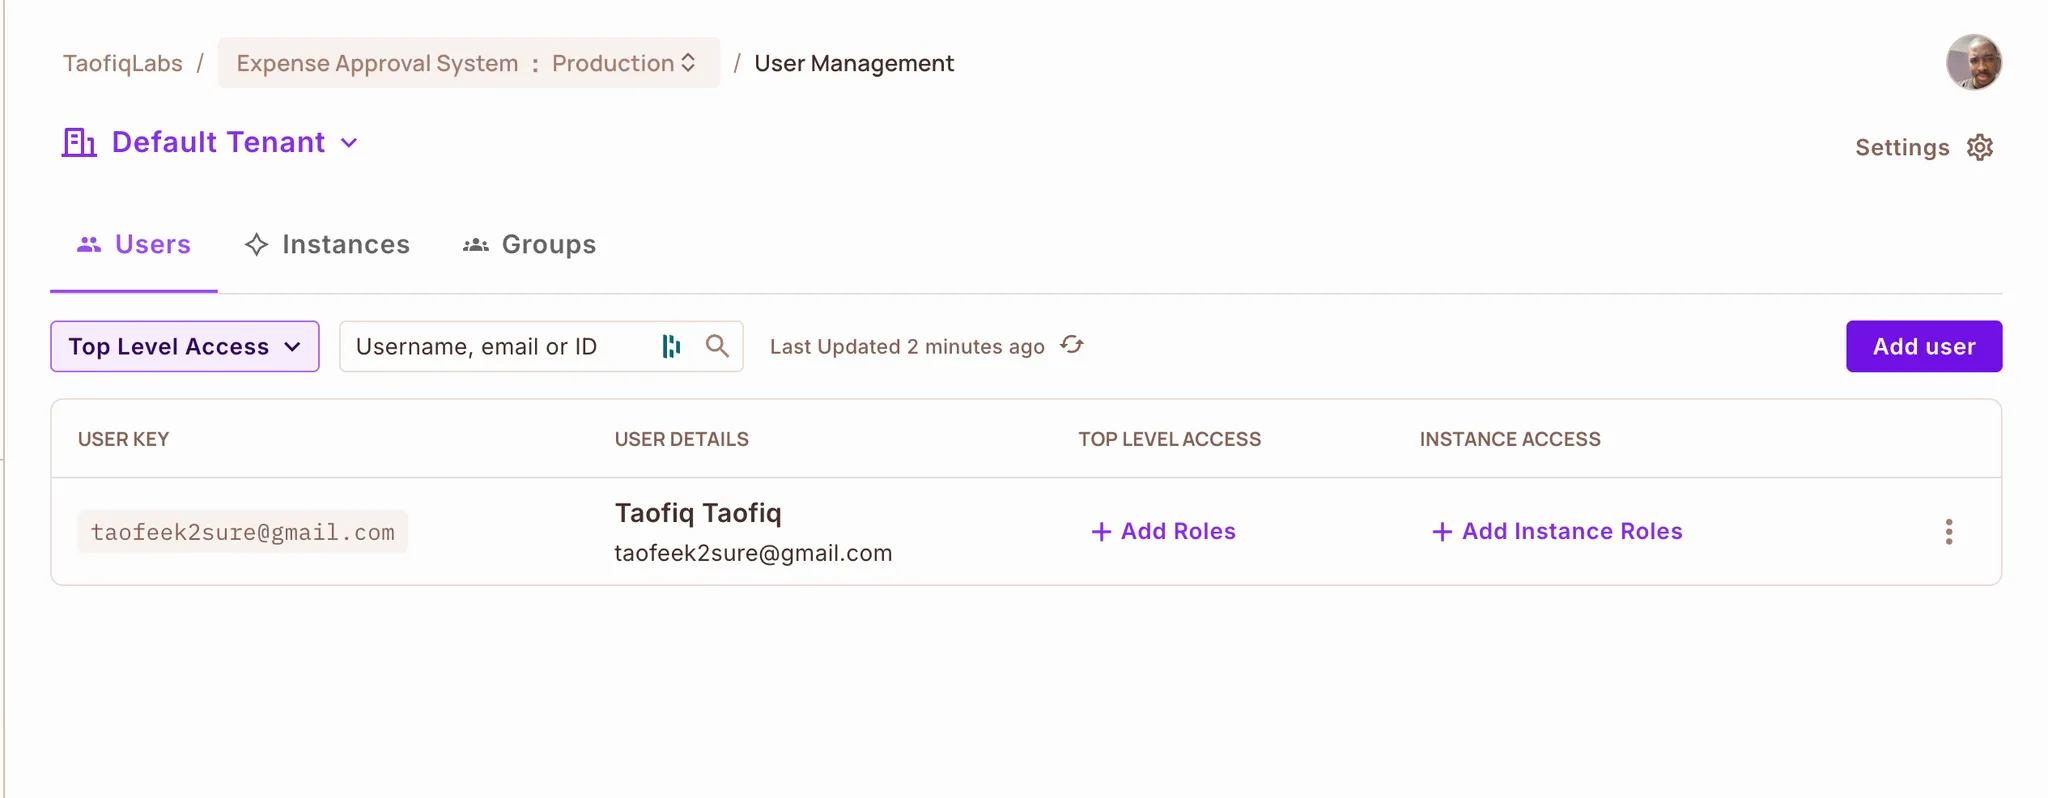Click the Add Roles link

tap(1163, 532)
